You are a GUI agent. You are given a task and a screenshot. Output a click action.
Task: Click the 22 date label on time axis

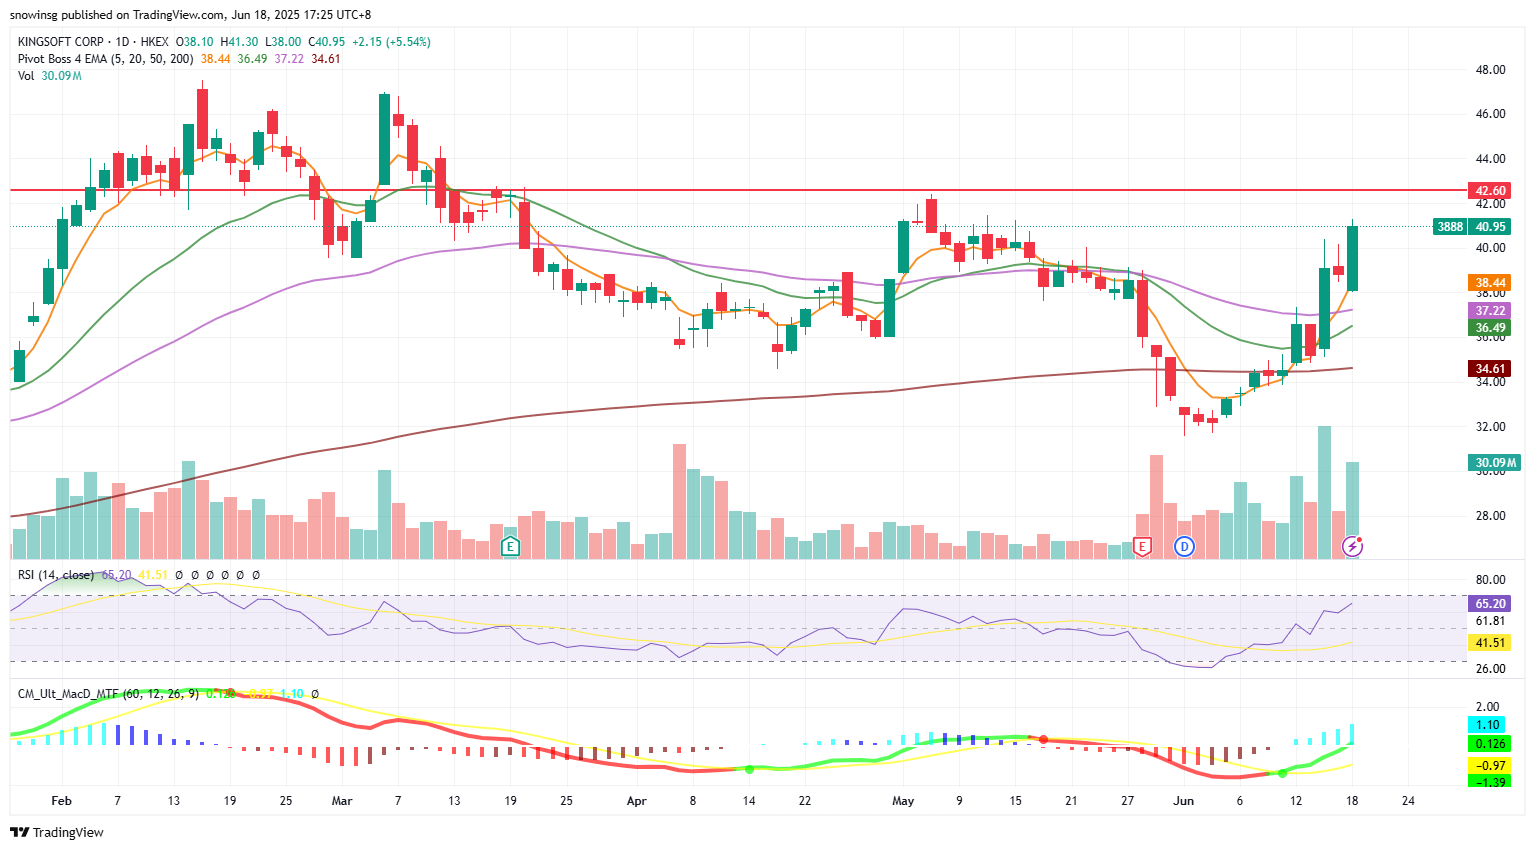pos(805,801)
